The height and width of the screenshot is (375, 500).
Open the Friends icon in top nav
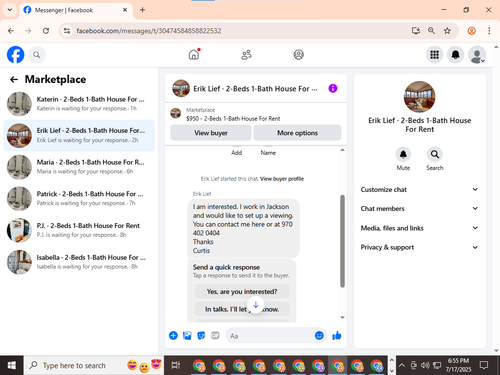(x=246, y=55)
